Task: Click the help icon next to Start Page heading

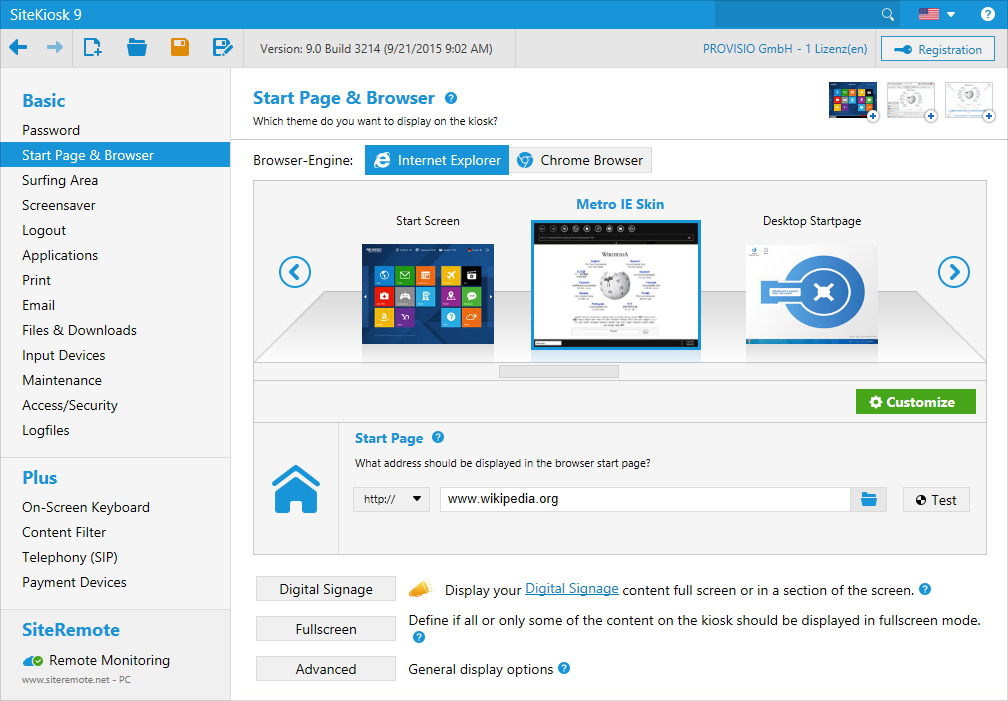Action: pos(437,438)
